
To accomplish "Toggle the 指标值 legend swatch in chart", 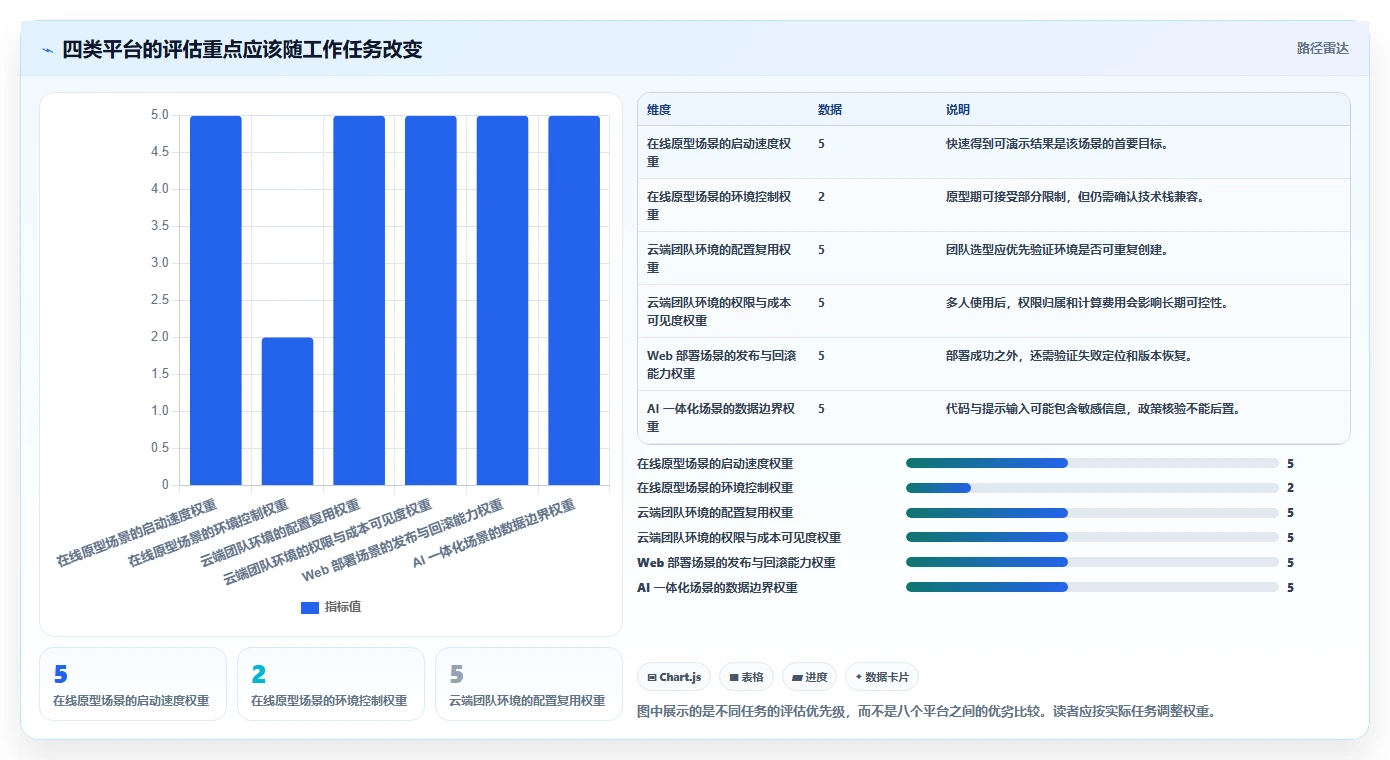I will [310, 608].
